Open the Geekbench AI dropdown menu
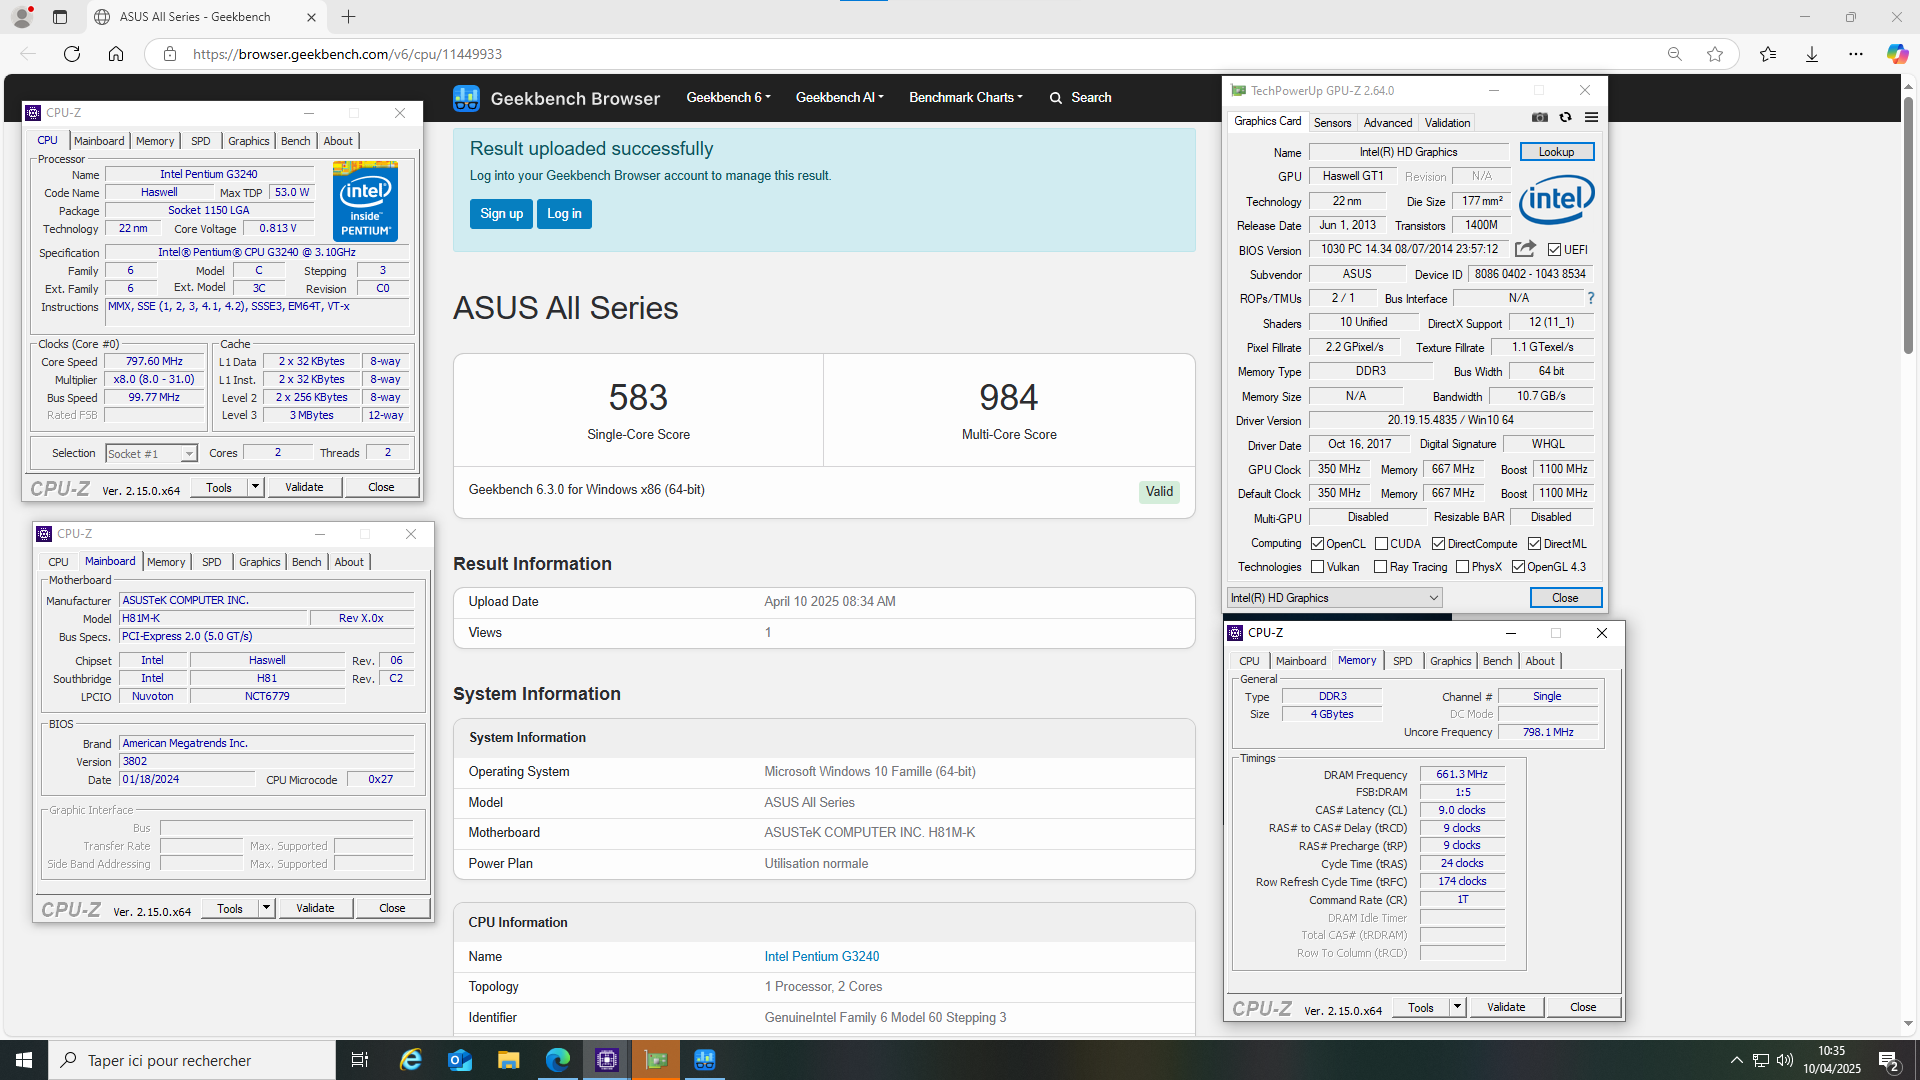This screenshot has height=1080, width=1920. click(839, 98)
